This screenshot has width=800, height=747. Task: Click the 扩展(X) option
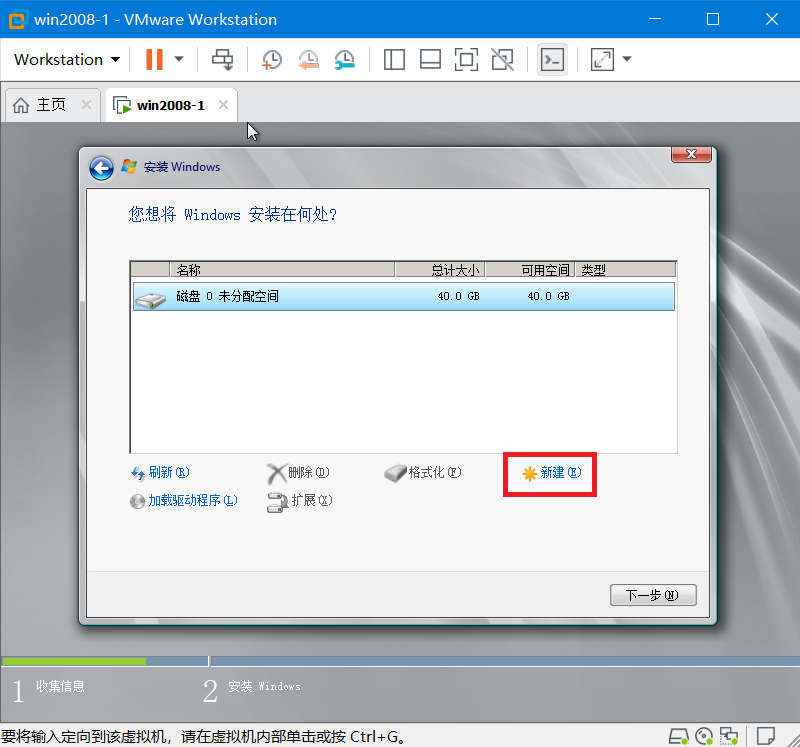click(x=300, y=501)
